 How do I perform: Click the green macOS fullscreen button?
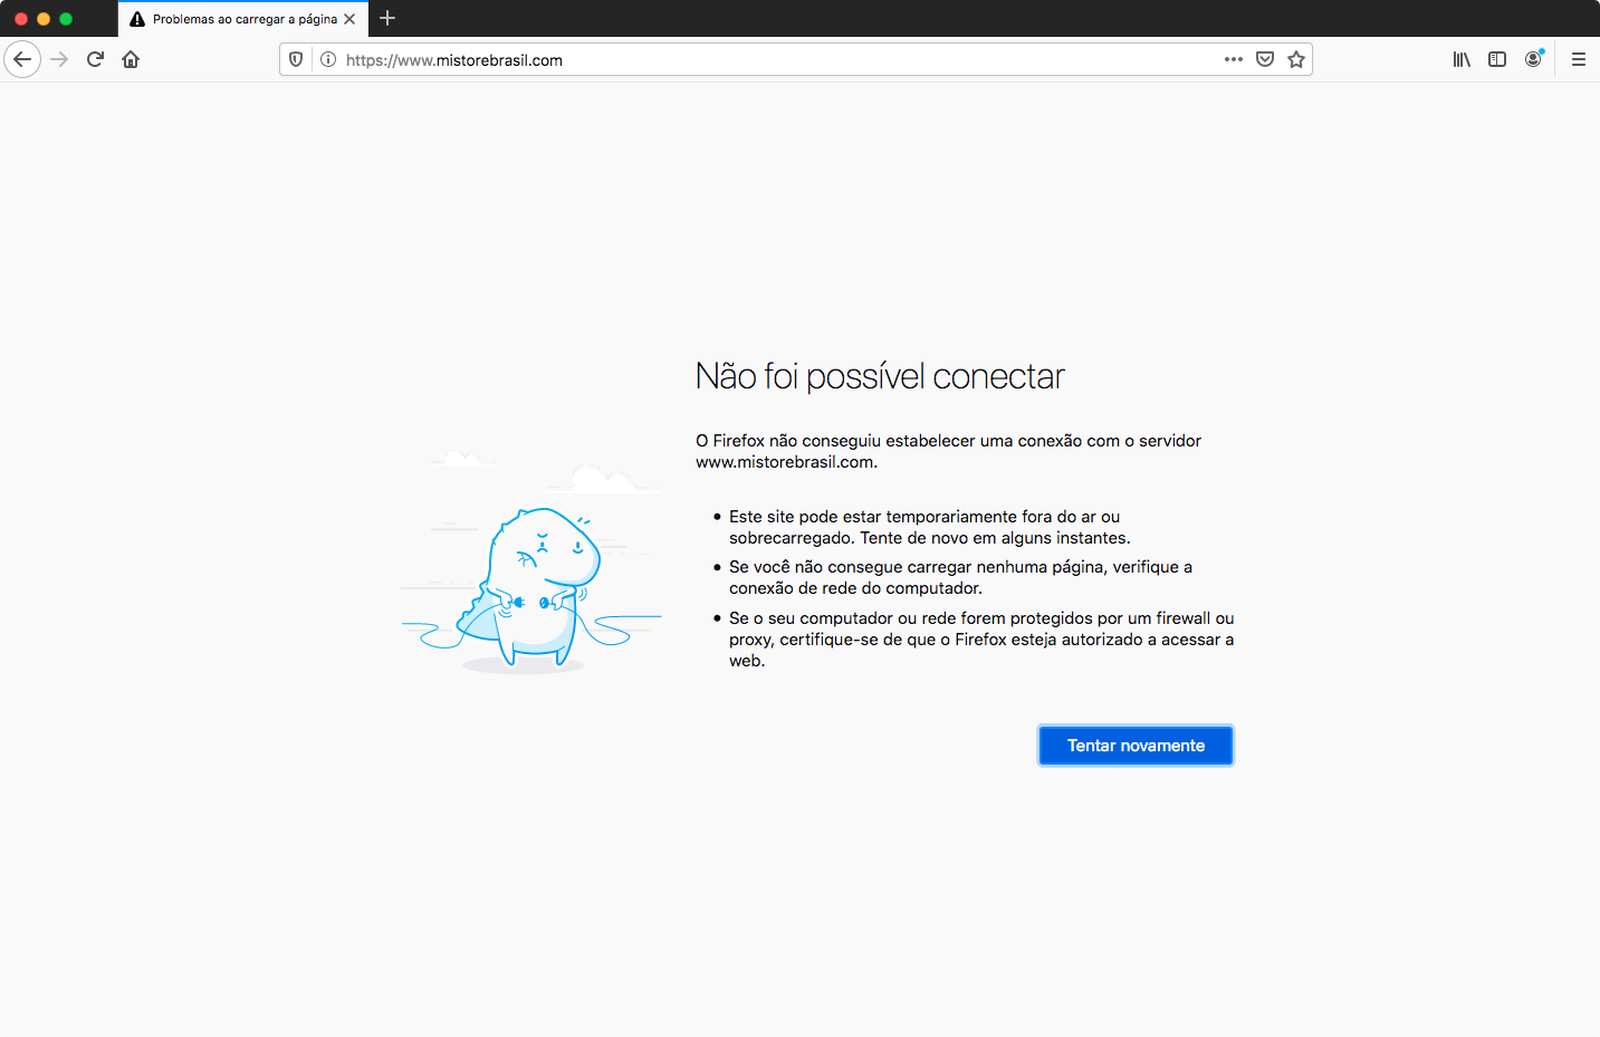[66, 19]
